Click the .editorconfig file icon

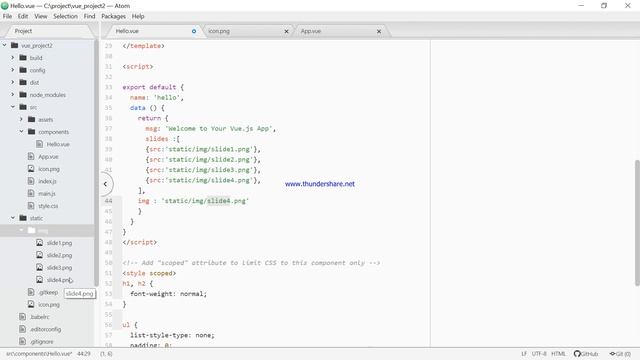point(23,329)
